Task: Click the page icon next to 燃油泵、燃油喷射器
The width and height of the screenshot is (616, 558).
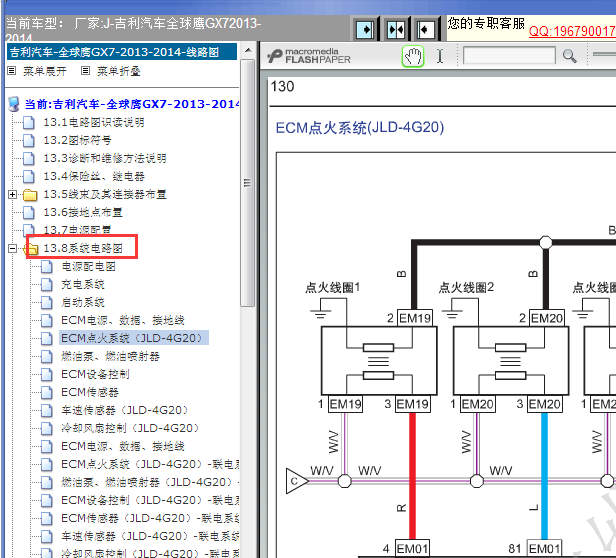Action: click(47, 356)
